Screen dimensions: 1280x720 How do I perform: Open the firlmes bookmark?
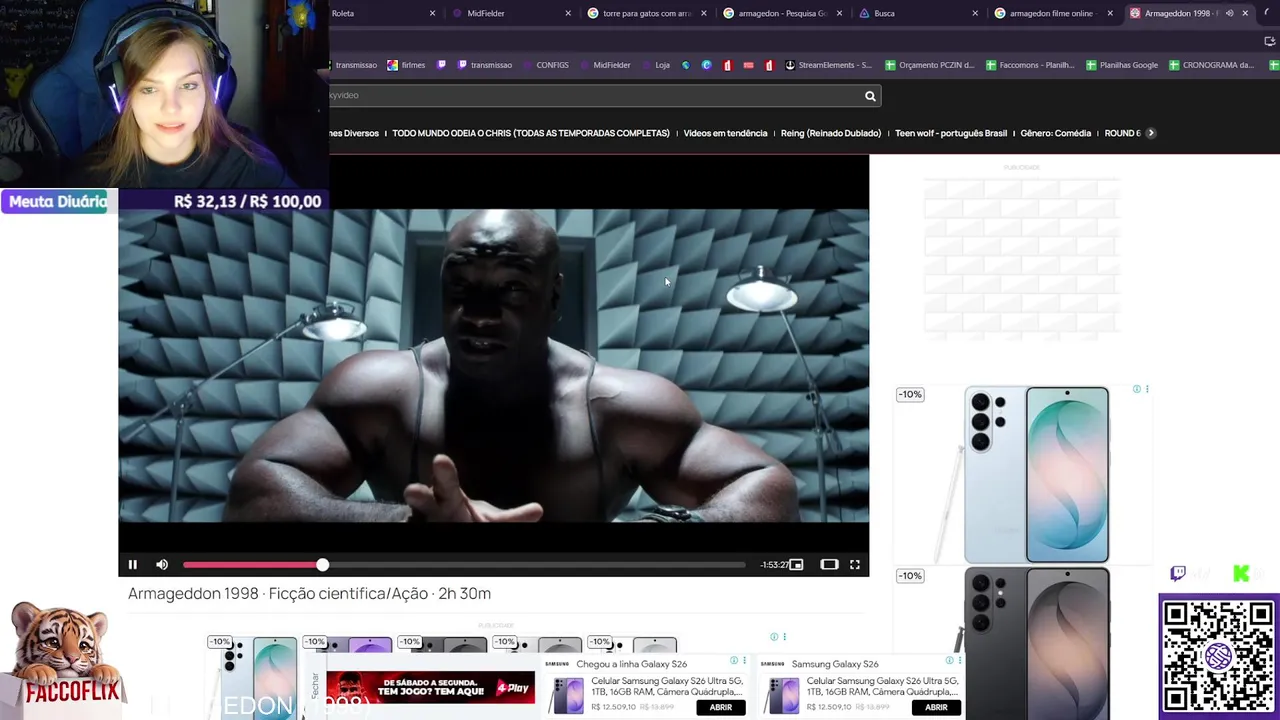coord(406,65)
